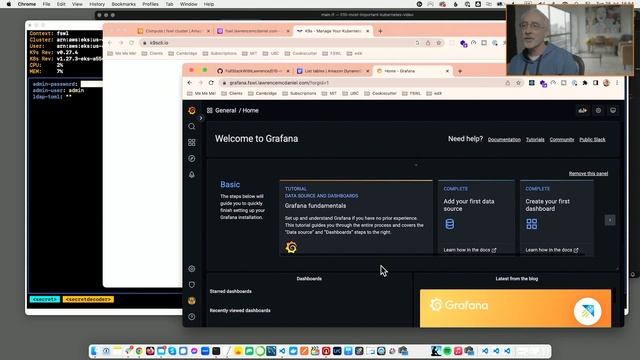The image size is (640, 360).
Task: Open the Alerting bell icon in sidebar
Action: pyautogui.click(x=192, y=174)
